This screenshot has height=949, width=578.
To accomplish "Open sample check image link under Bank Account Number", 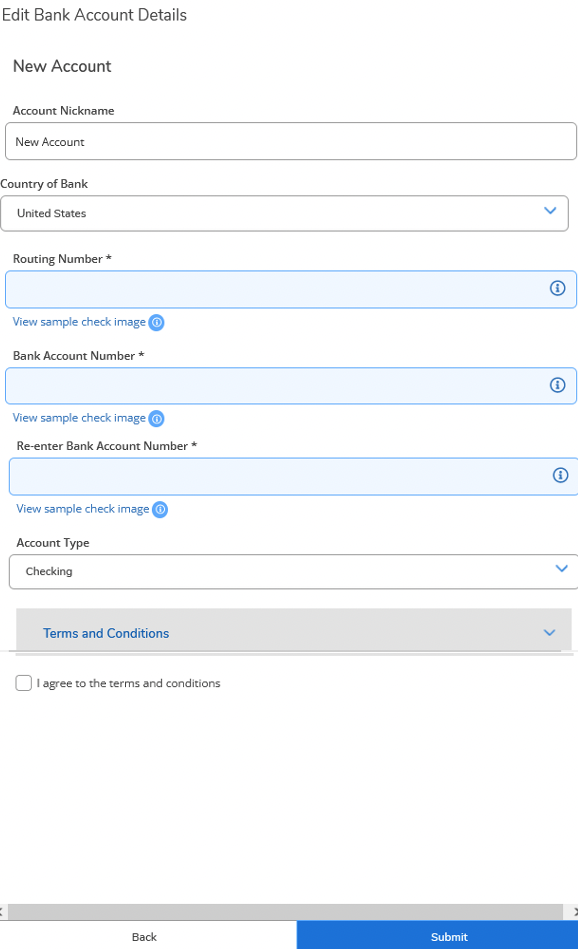I will (x=79, y=418).
